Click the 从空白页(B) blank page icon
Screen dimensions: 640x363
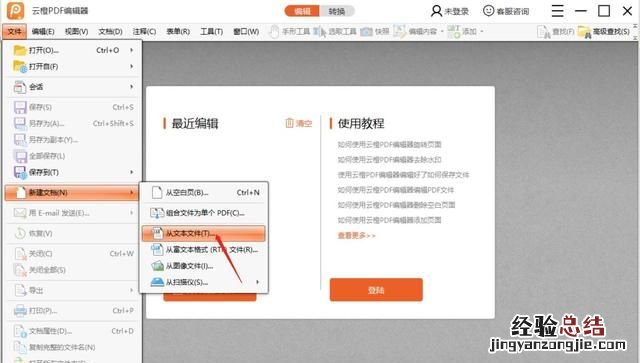tap(157, 192)
